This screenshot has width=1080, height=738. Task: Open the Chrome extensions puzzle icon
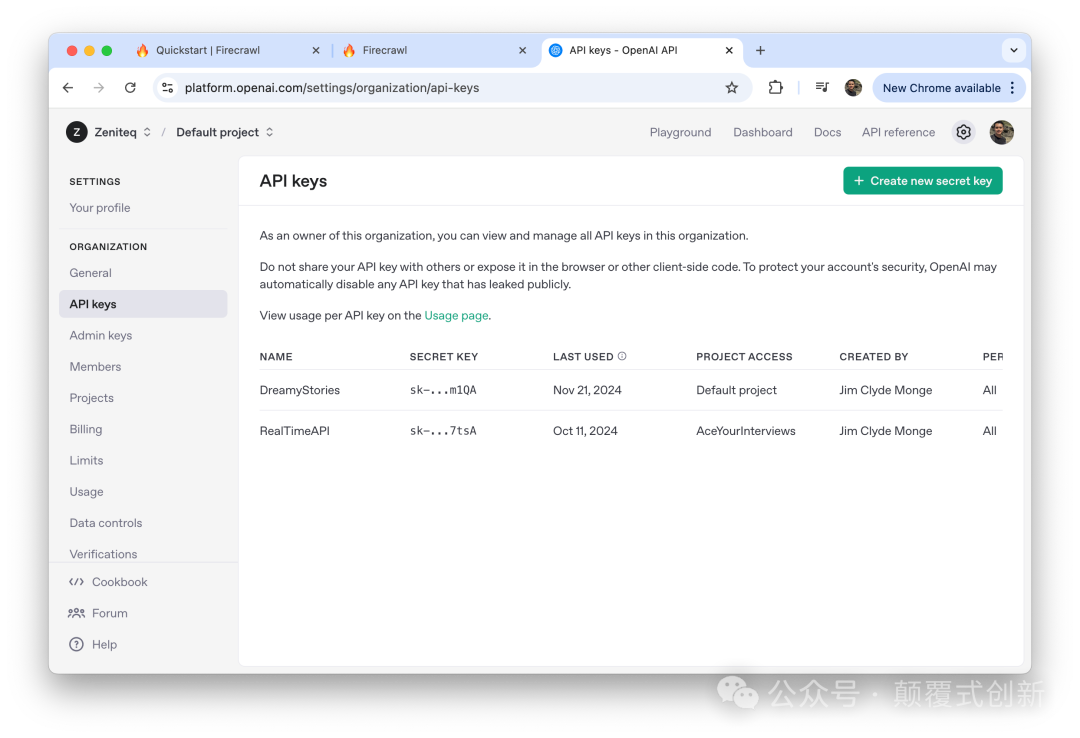coord(776,88)
